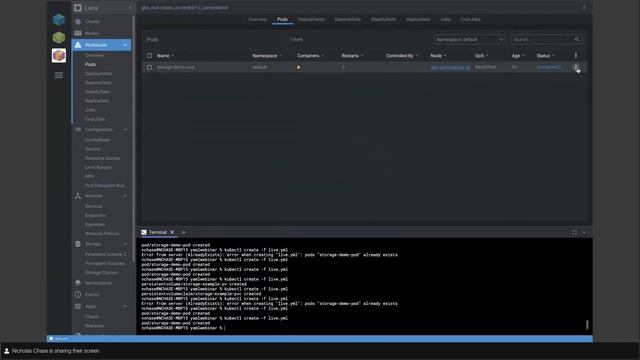Select the orange cube cluster icon
This screenshot has height=360, width=640.
[59, 56]
